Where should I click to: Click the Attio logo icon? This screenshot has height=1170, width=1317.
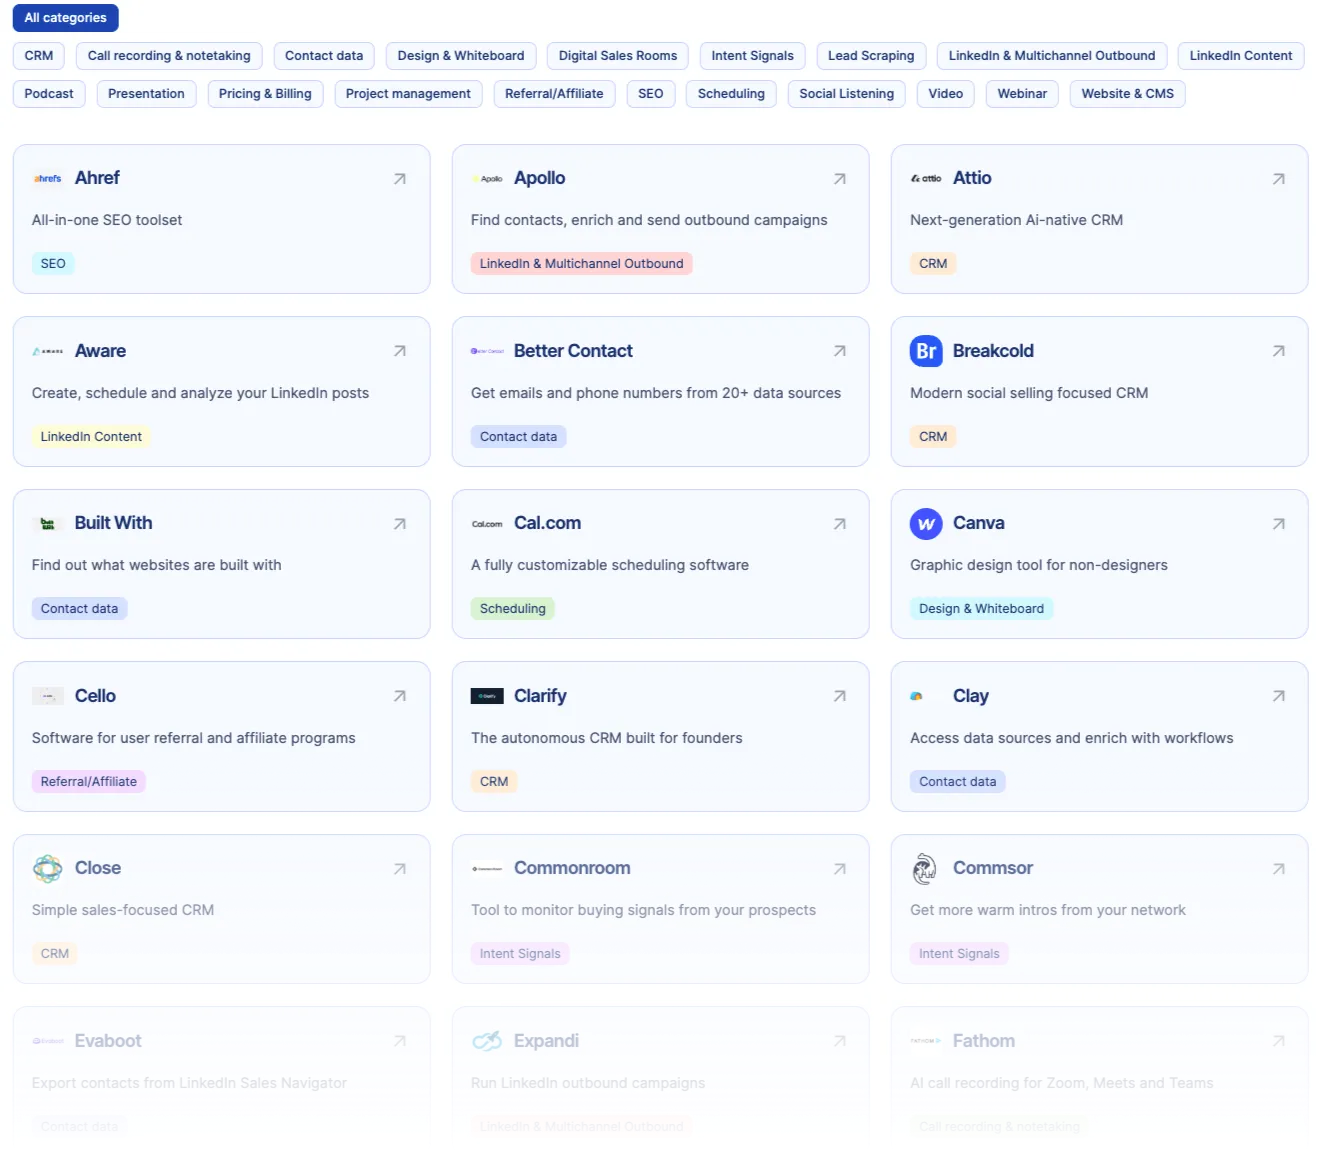926,178
